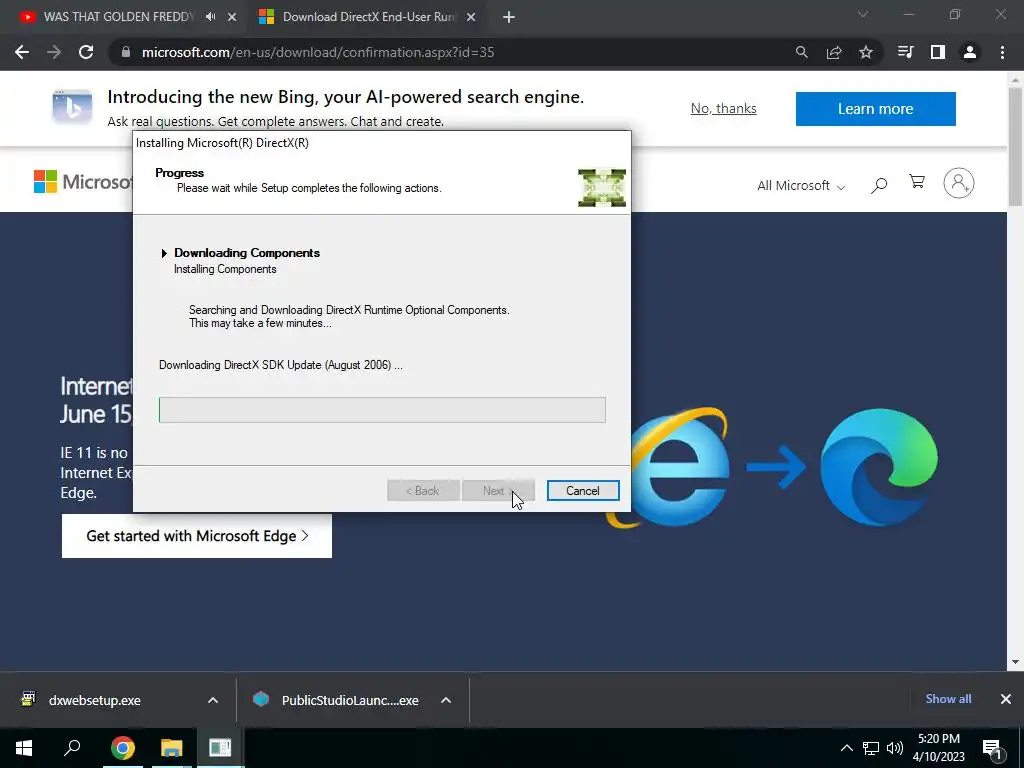Open File Explorer from taskbar
Screen dimensions: 1024x768
click(172, 748)
